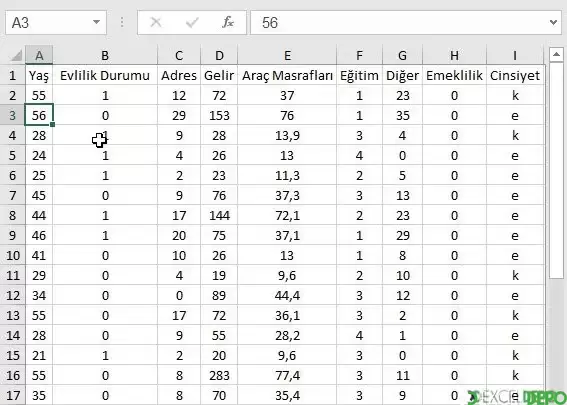The image size is (567, 405).
Task: Click the three-dot handle beside Name Box
Action: point(122,22)
